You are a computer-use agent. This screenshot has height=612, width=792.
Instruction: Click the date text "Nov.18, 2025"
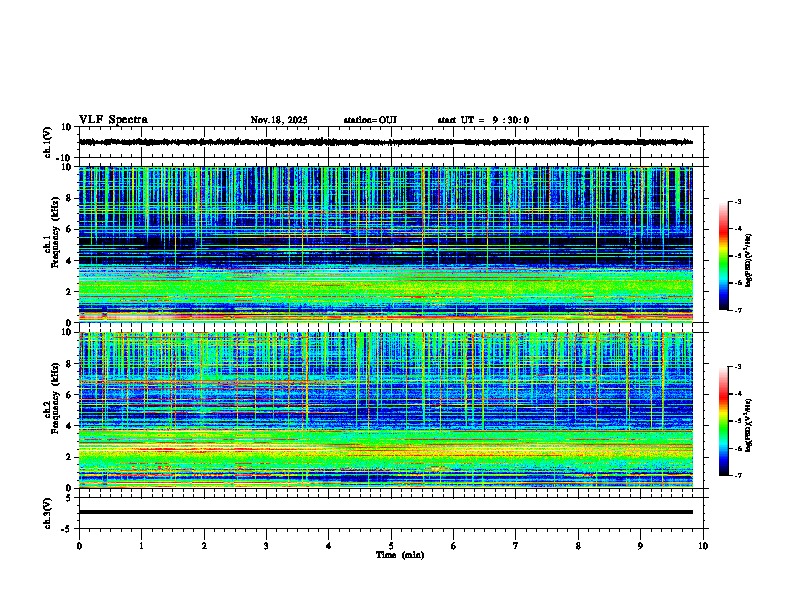pos(279,120)
